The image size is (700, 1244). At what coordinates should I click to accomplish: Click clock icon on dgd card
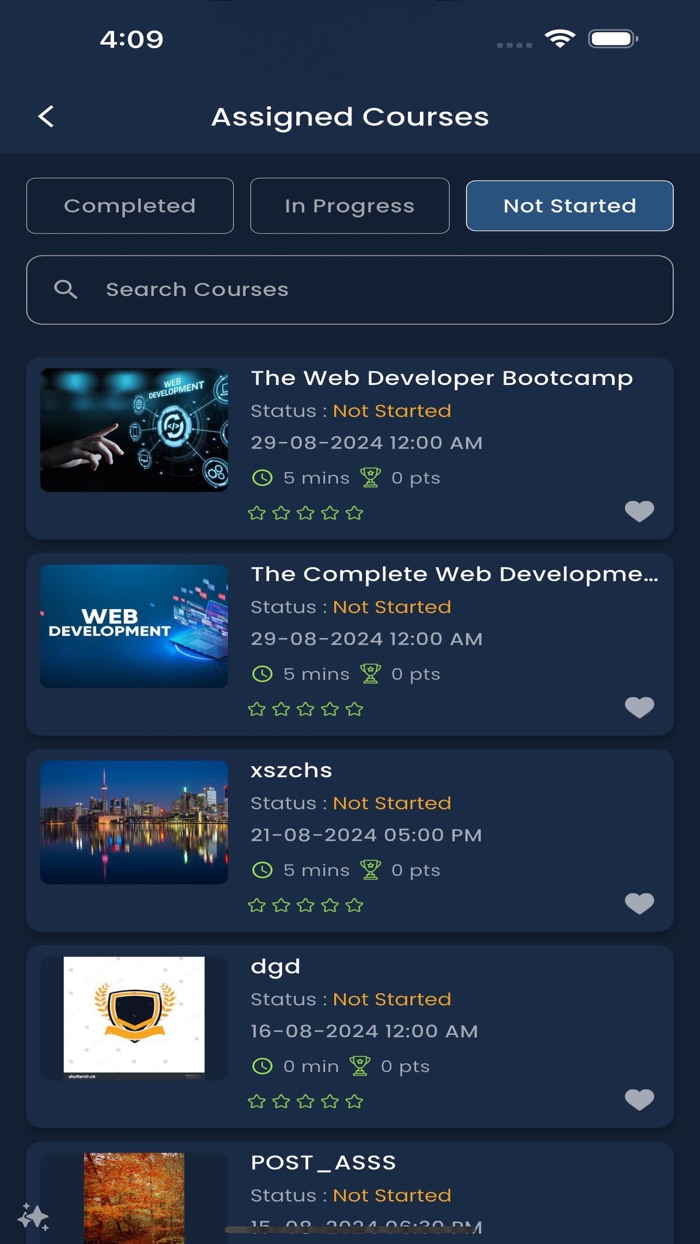click(262, 1066)
